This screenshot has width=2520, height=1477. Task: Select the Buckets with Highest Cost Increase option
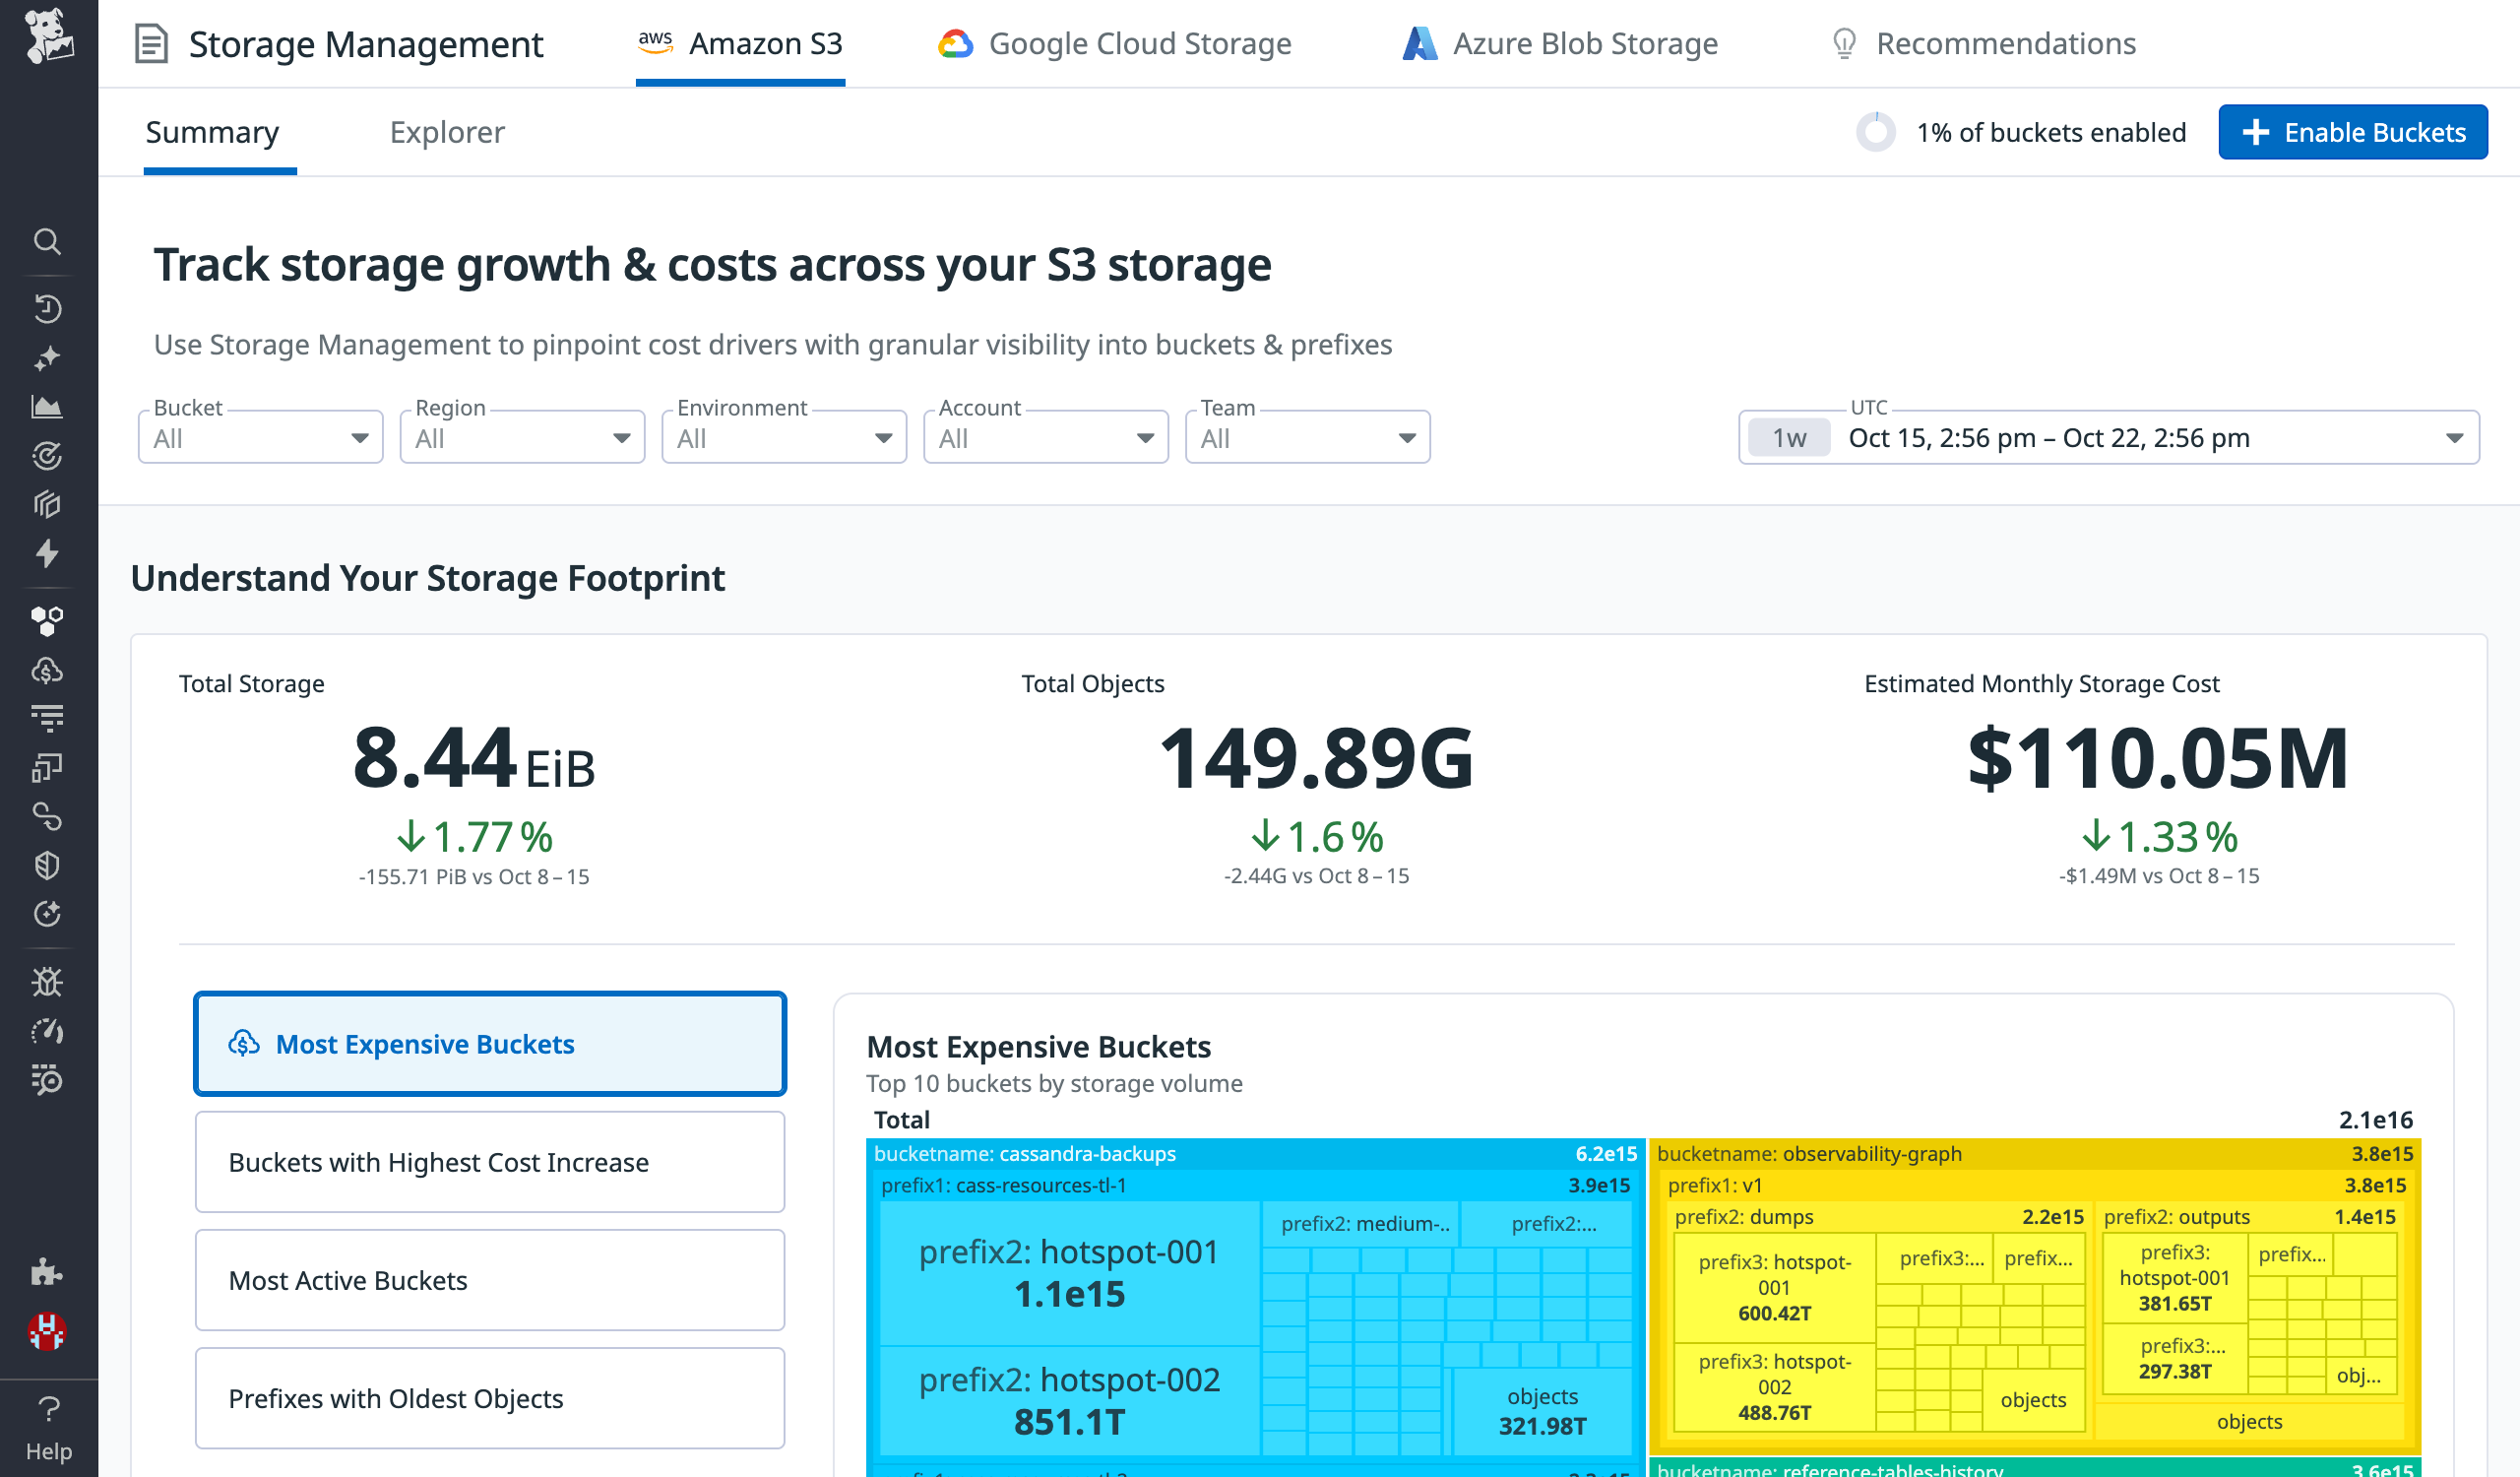[489, 1162]
